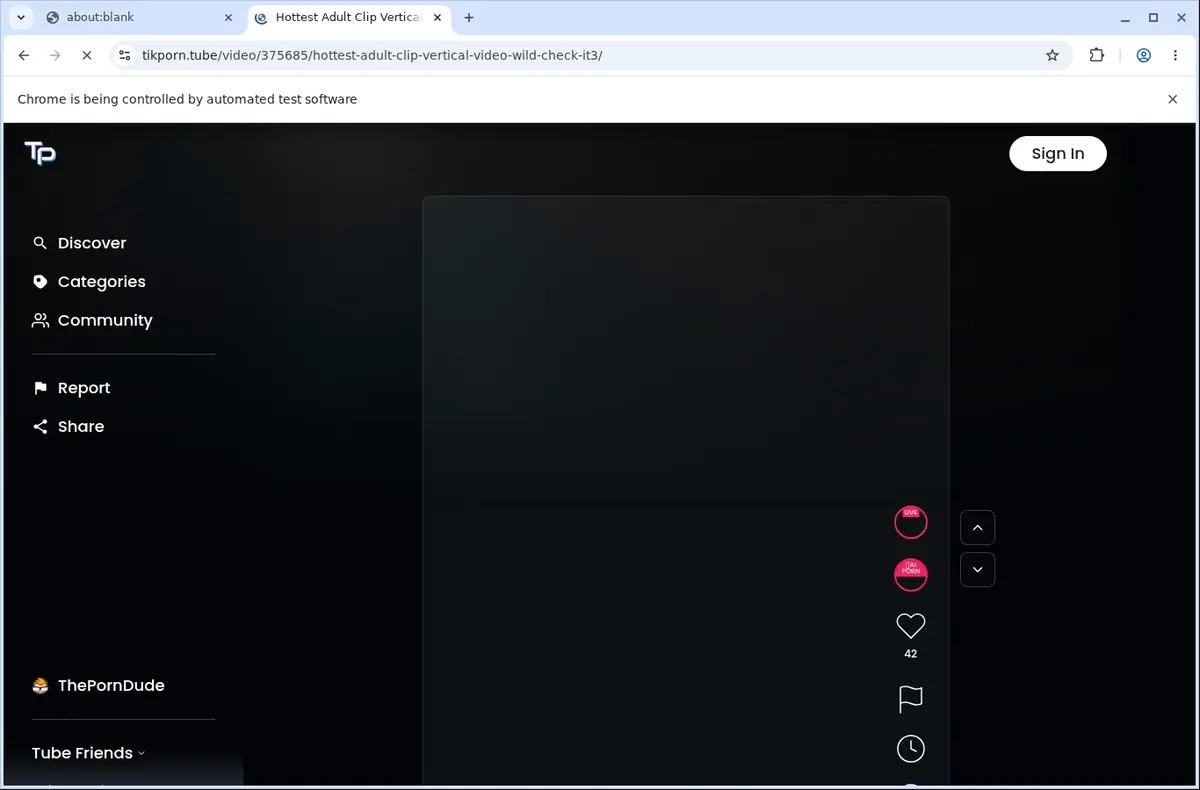Viewport: 1200px width, 790px height.
Task: Click Report in the left sidebar
Action: [x=72, y=388]
